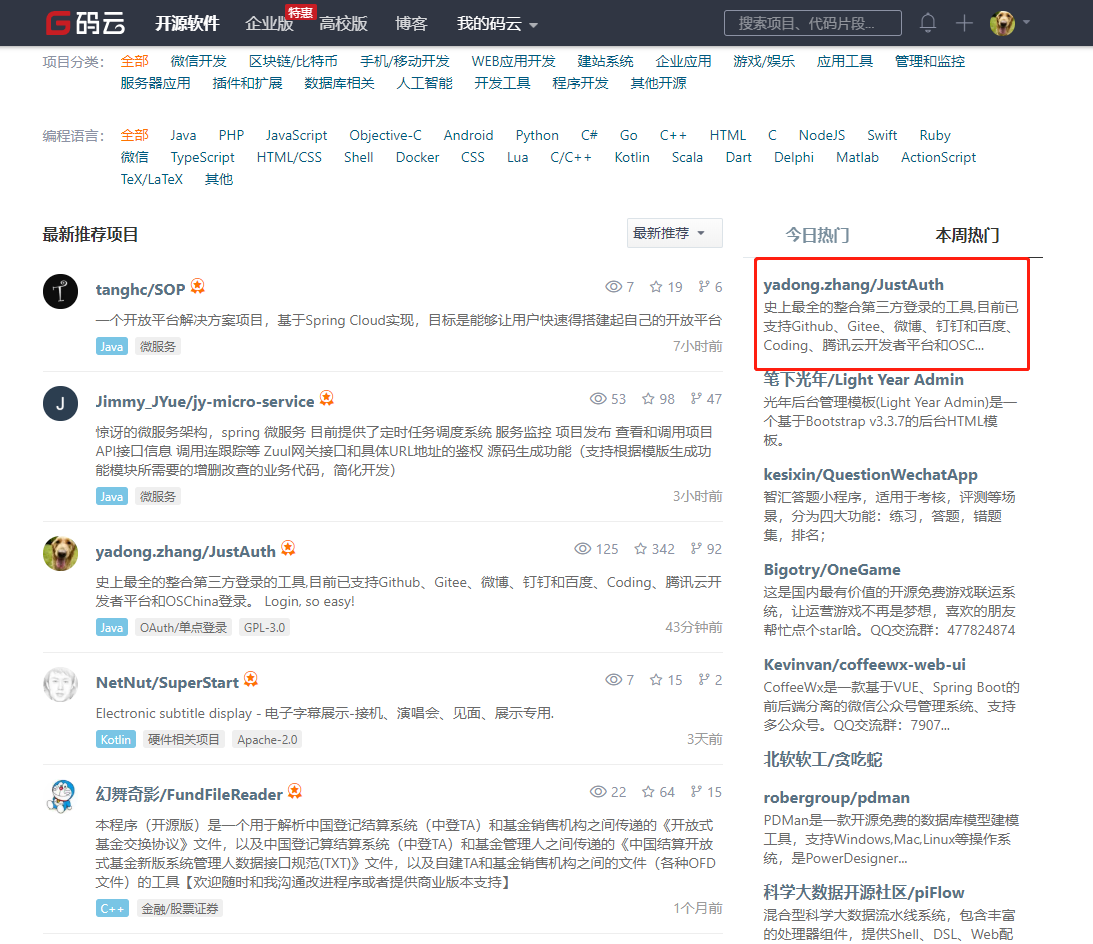The height and width of the screenshot is (944, 1093).
Task: Click the recommended badge beside yadong.zhang/JustAuth in list
Action: [x=289, y=548]
